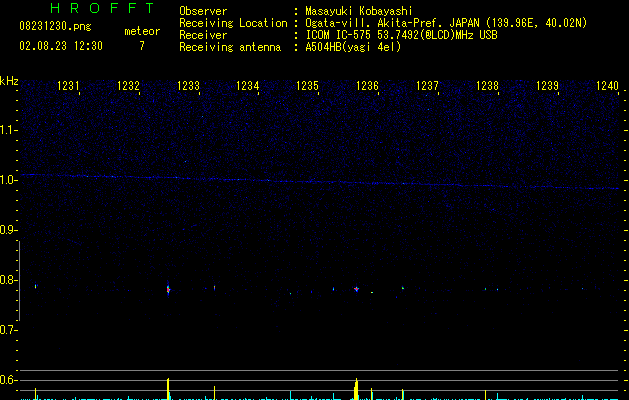Click the tall yellow power spike before 1236
Viewport: 629px width, 400px height.
point(356,388)
